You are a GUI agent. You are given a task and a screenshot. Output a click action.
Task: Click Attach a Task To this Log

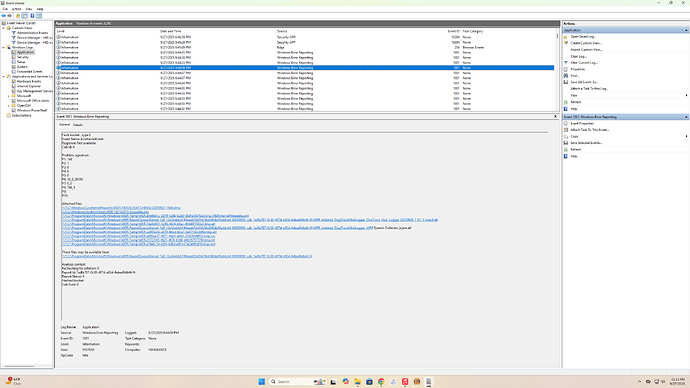coord(589,89)
